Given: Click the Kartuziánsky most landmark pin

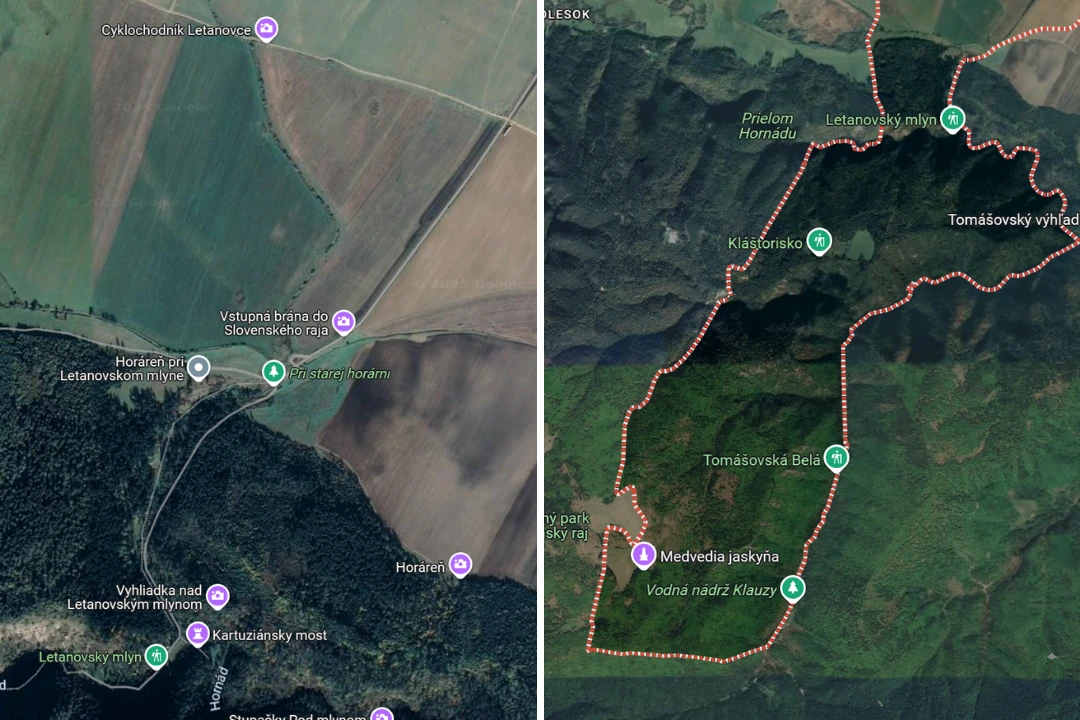Looking at the screenshot, I should 197,634.
